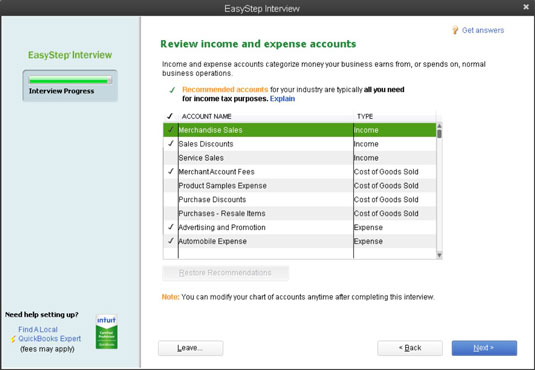Screen dimensions: 535x370
Task: Select Advertising and Promotion account name
Action: (x=222, y=227)
